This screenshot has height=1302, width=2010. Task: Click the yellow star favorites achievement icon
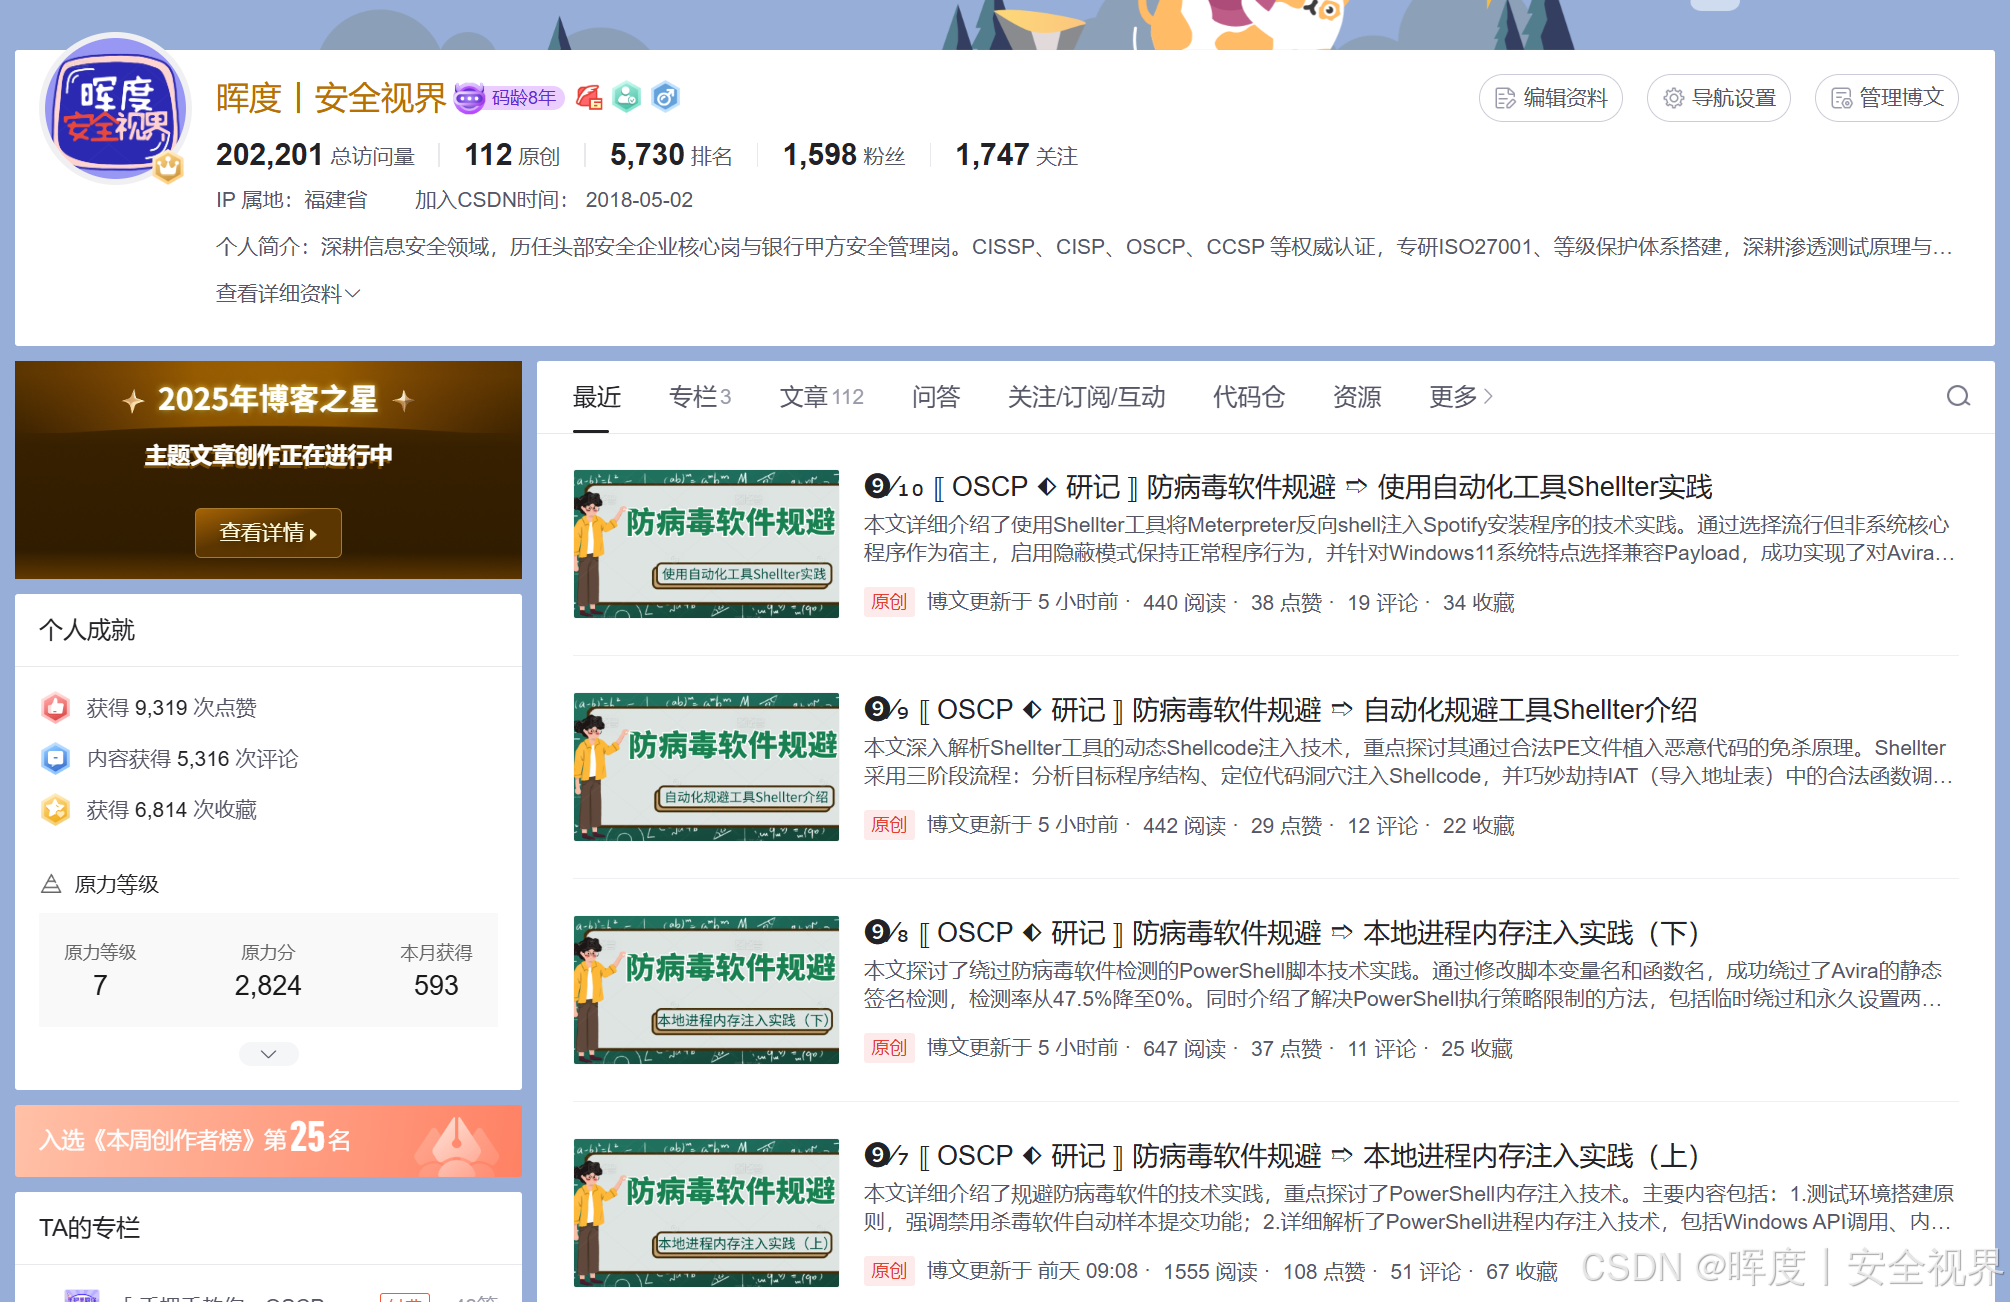56,809
